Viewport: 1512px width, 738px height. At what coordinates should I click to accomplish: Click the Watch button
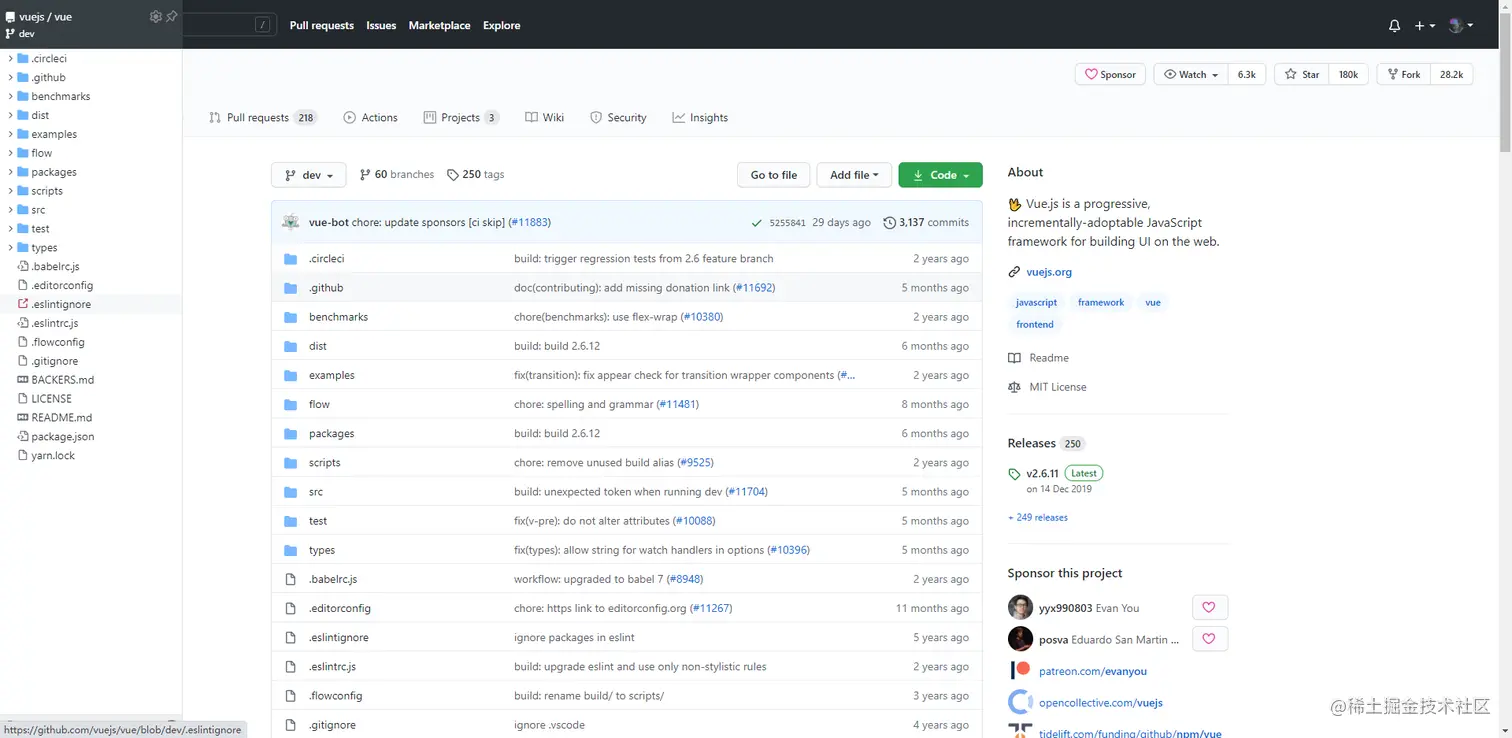(1191, 74)
